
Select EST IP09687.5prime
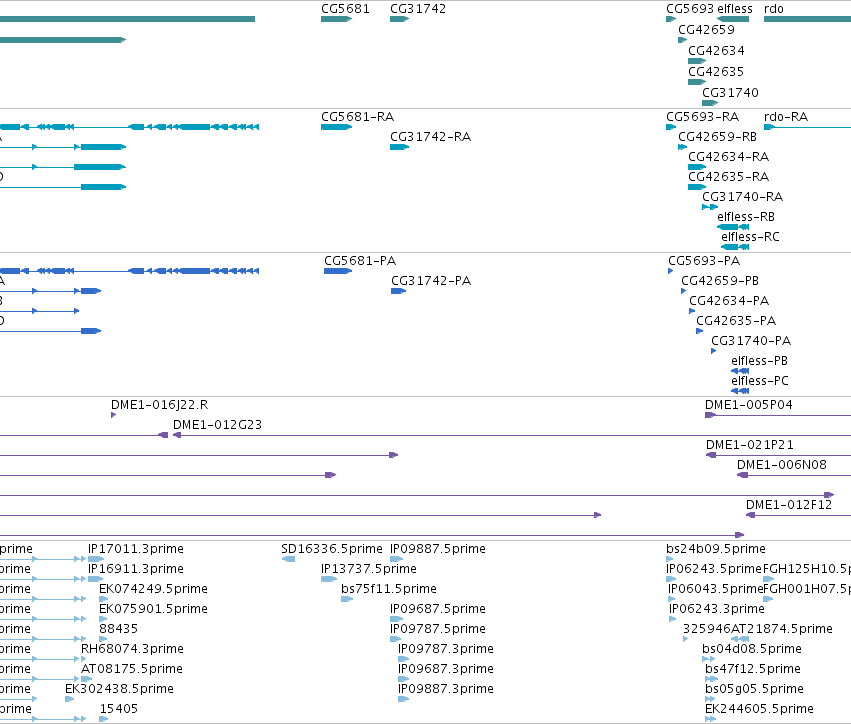click(397, 619)
